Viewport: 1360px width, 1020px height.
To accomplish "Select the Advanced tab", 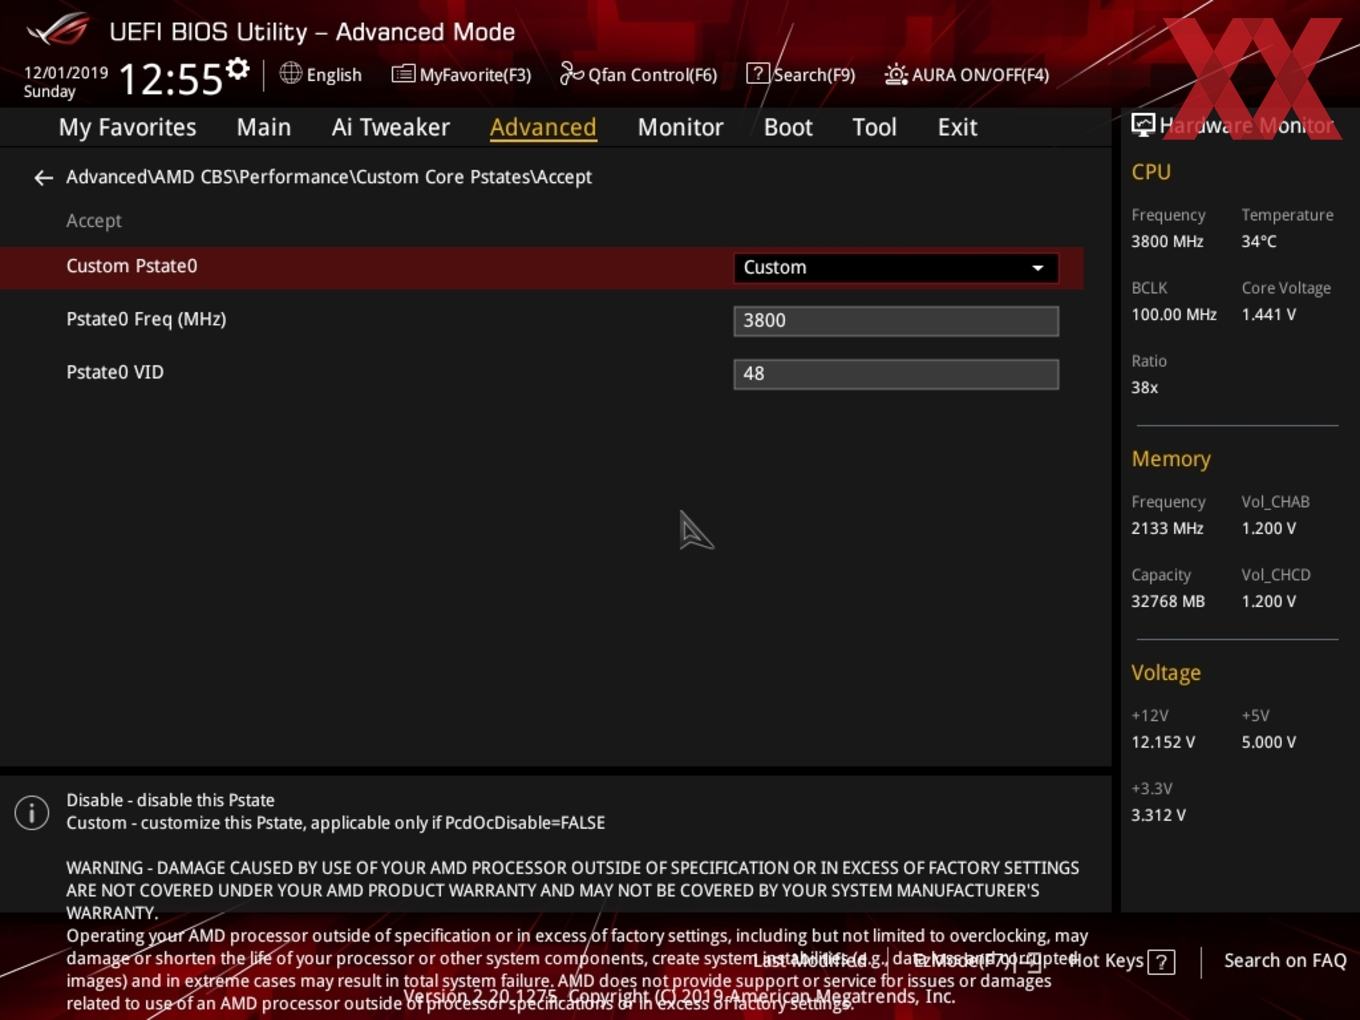I will [x=543, y=127].
